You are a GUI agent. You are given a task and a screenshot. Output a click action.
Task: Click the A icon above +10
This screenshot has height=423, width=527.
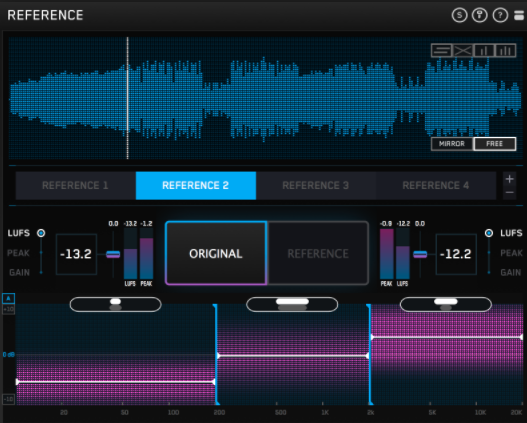[8, 298]
